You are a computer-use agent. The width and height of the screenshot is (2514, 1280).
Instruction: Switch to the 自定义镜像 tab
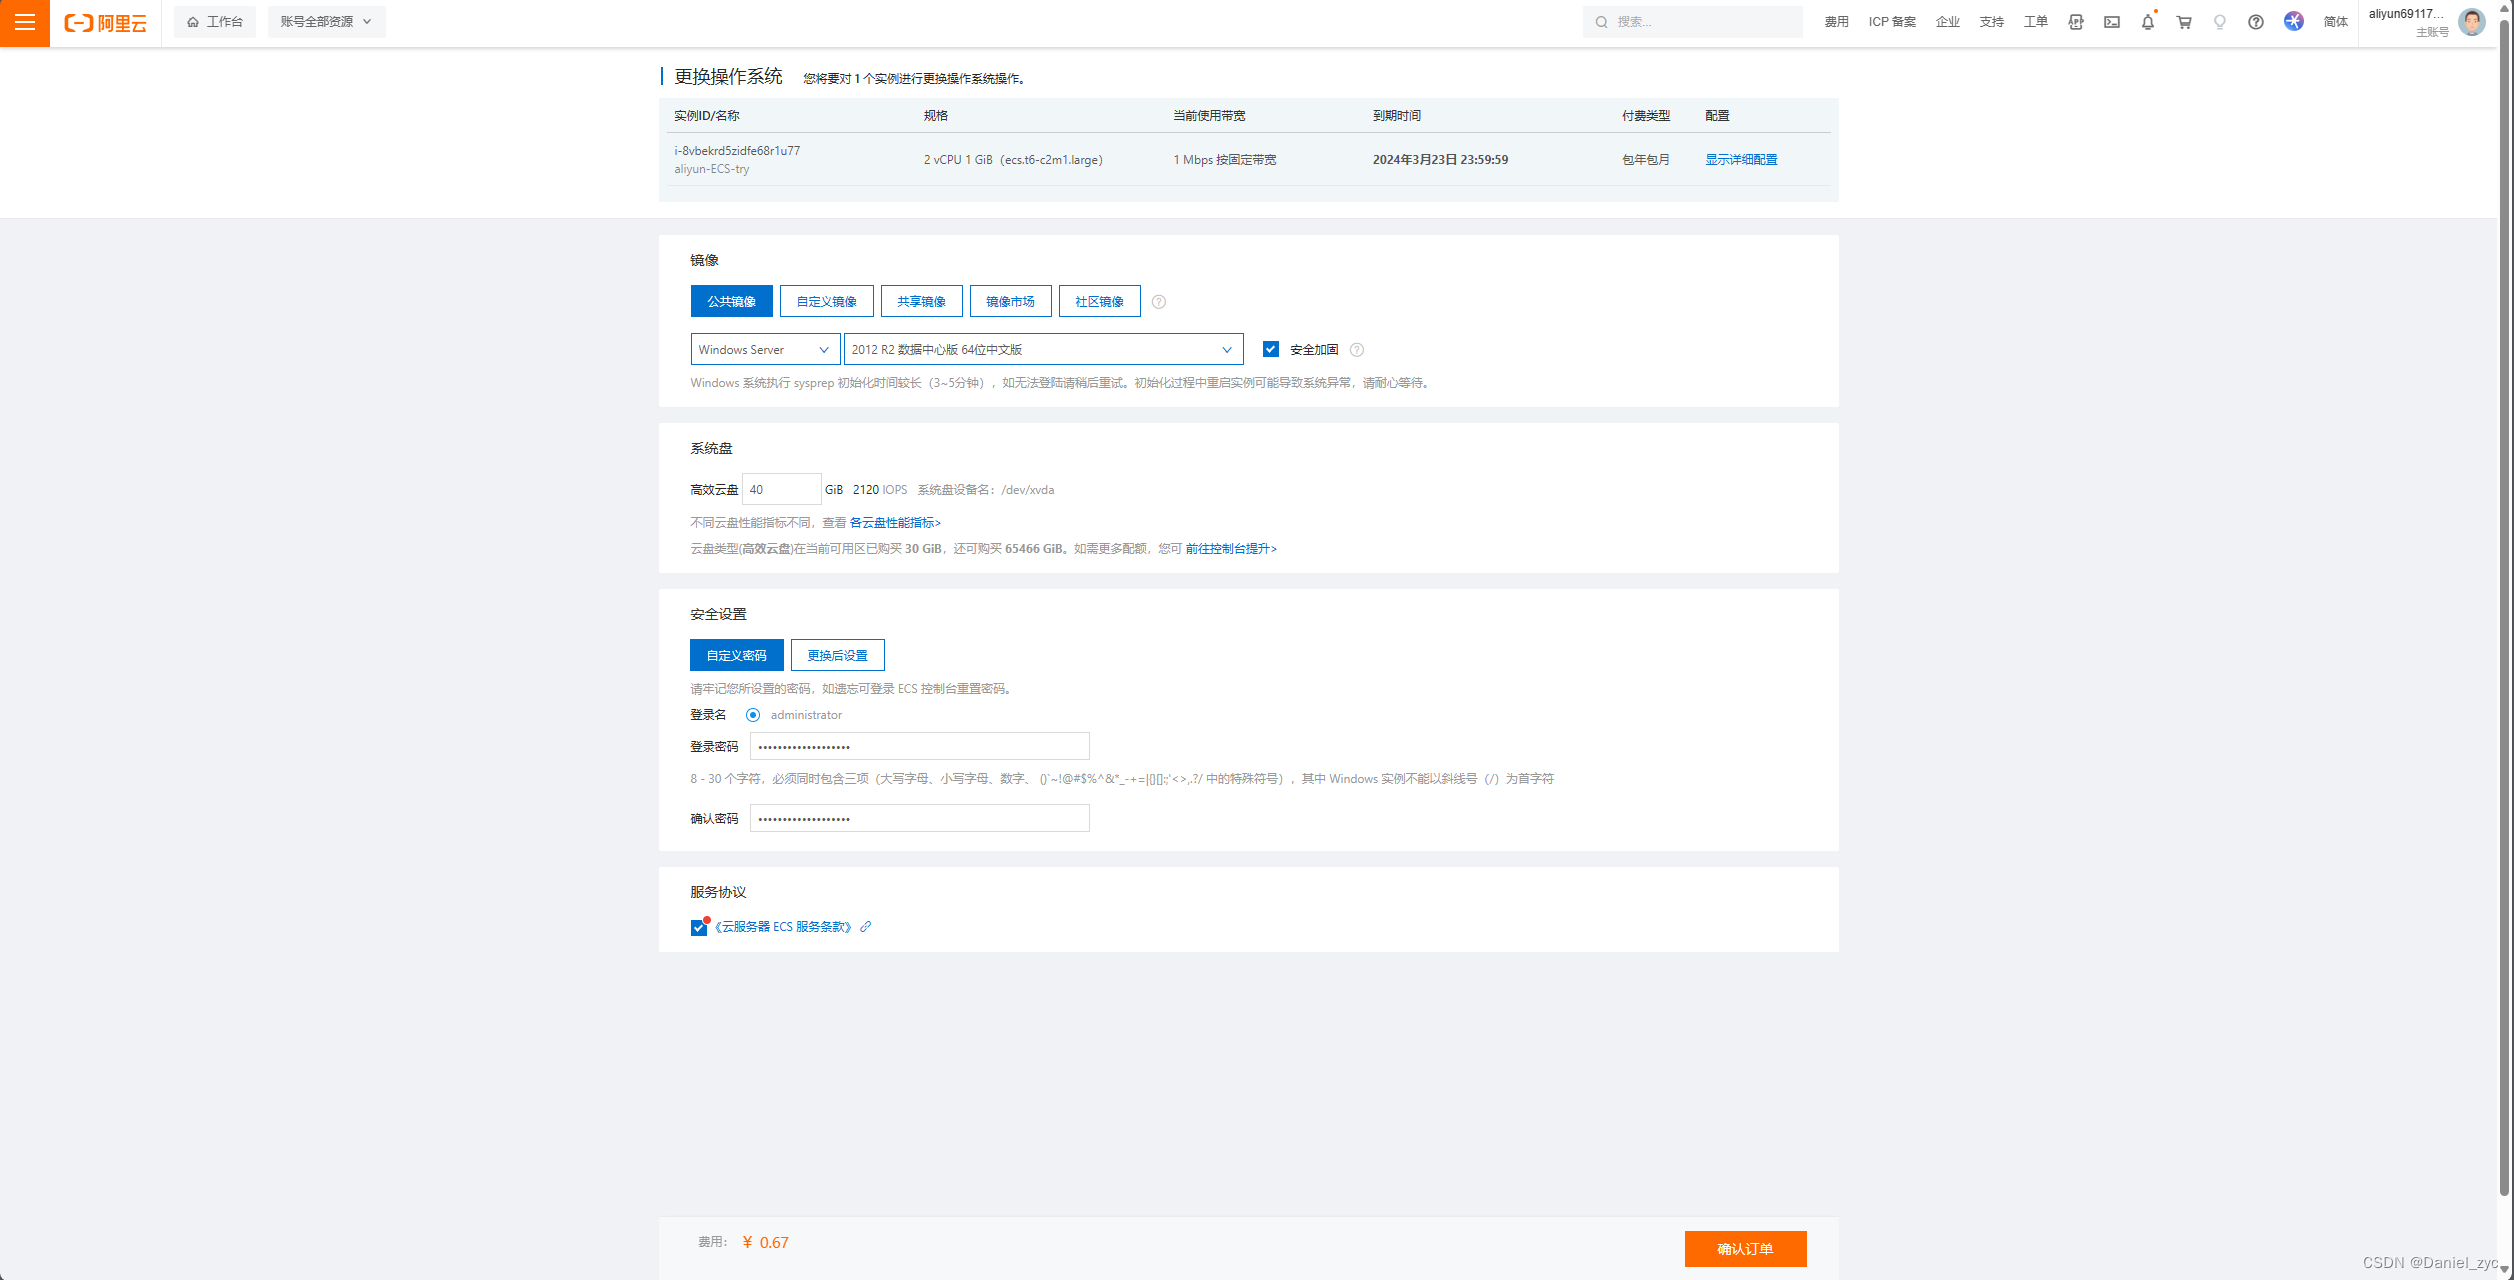pos(826,301)
